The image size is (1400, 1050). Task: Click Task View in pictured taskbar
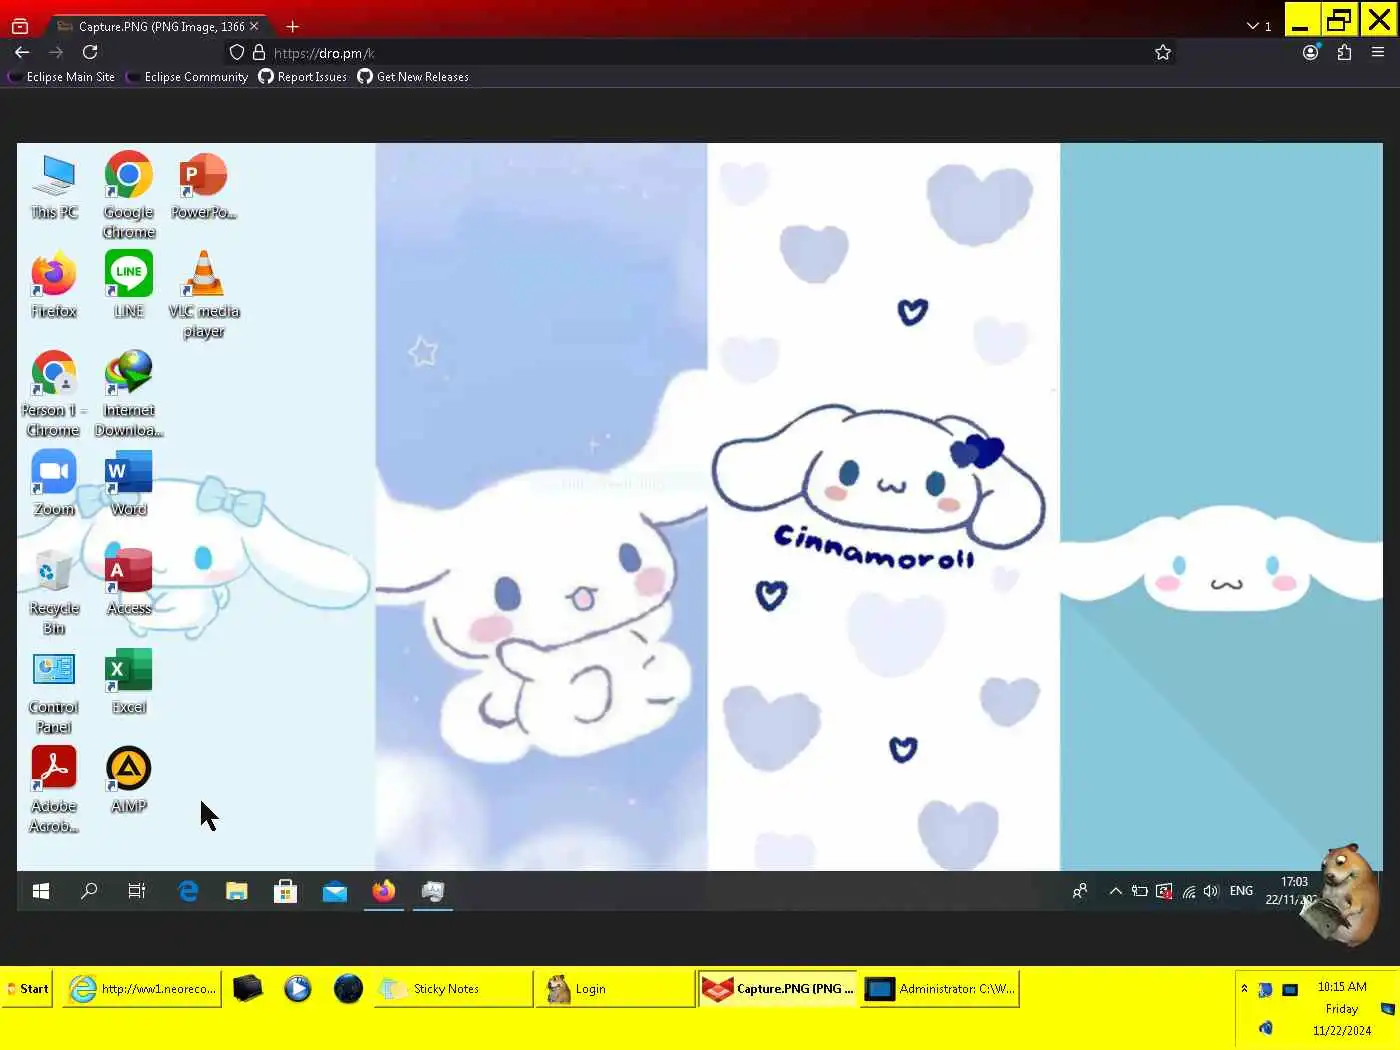[x=137, y=891]
